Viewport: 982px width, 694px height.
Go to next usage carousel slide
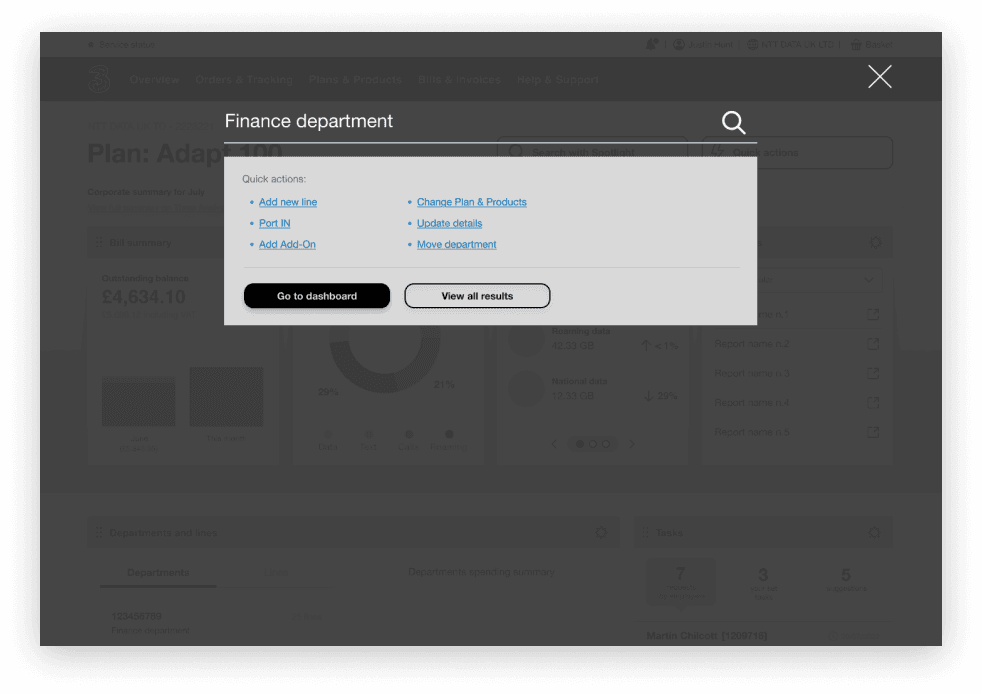tap(631, 444)
